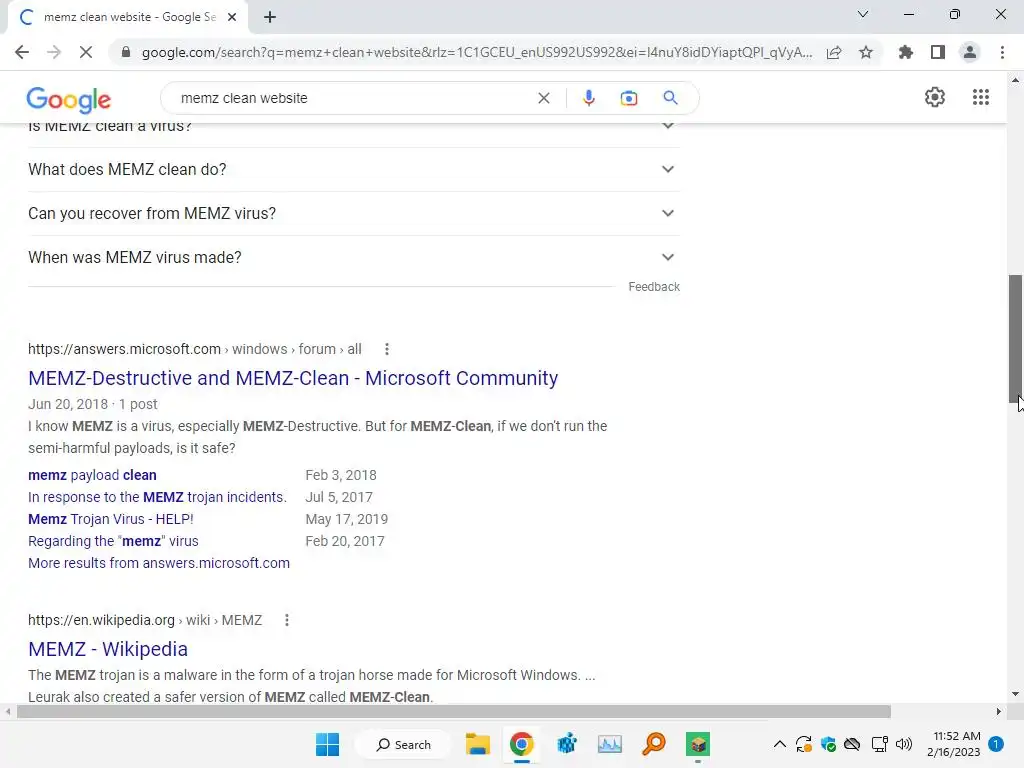Click the answers.microsoft.com URL breadcrumb
1024x768 pixels.
(195, 349)
